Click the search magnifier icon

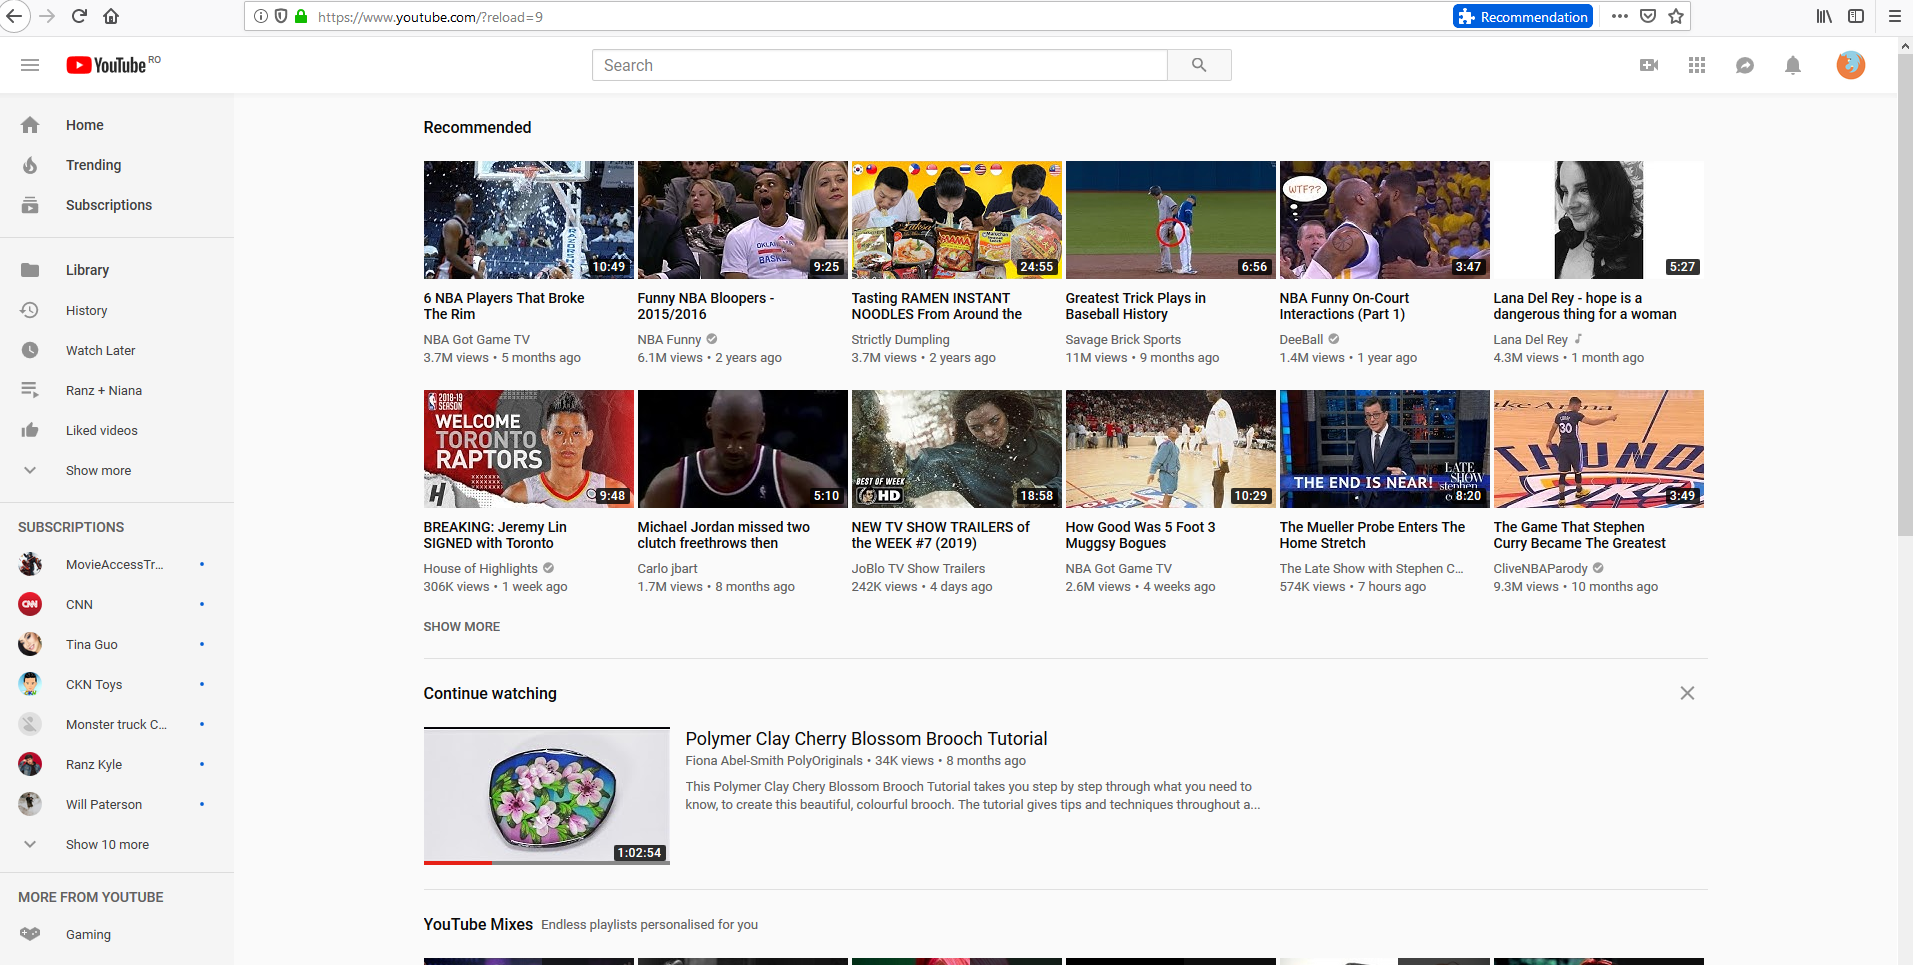click(1198, 64)
